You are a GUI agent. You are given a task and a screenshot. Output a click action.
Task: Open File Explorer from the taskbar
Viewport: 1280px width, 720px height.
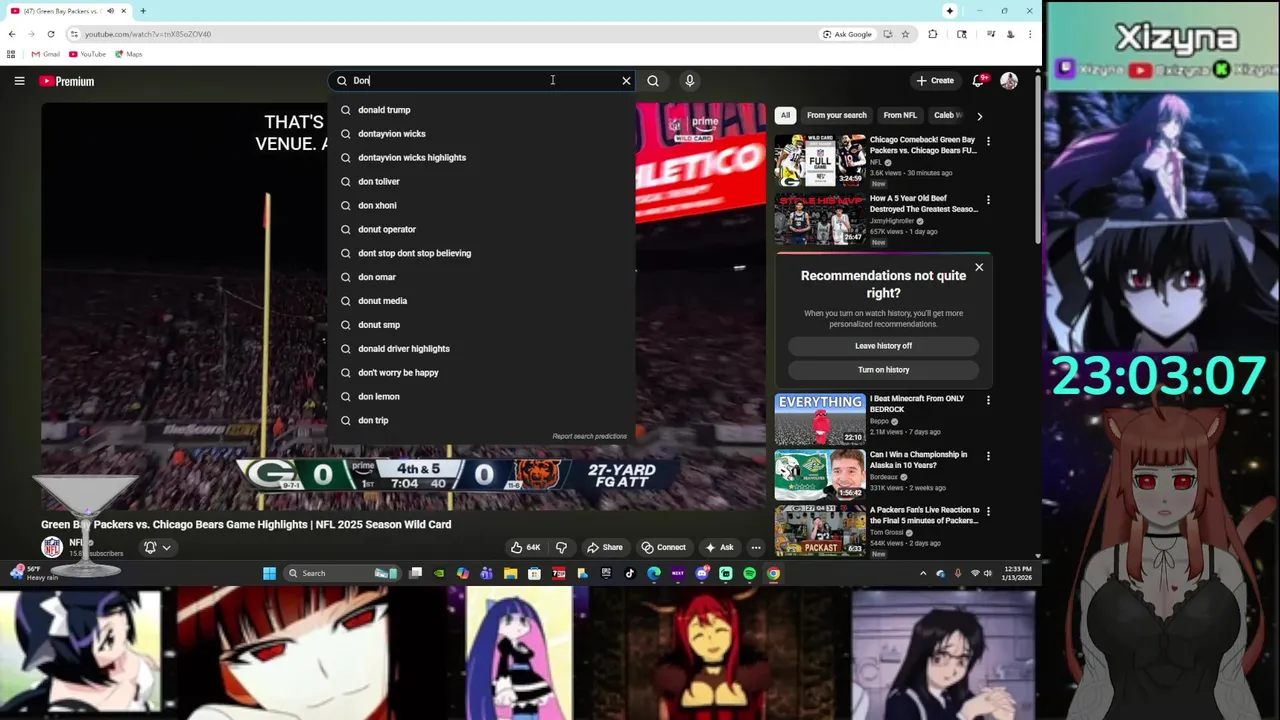[x=510, y=573]
